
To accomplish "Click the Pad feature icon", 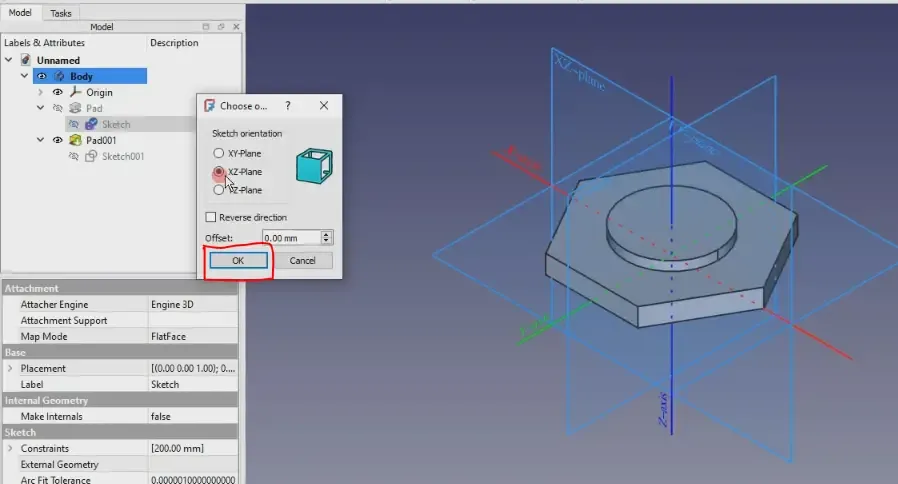I will 75,108.
